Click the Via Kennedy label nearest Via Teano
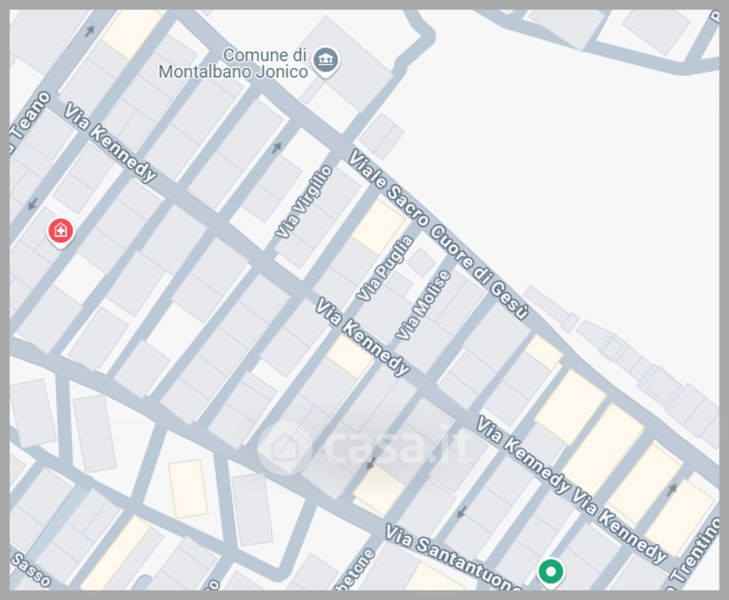Viewport: 729px width, 600px height. click(x=110, y=143)
